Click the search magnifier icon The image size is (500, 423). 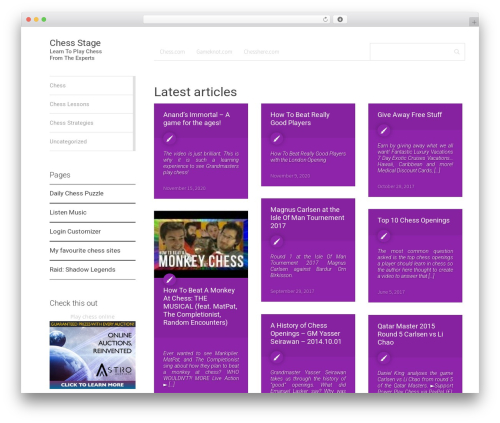coord(456,52)
